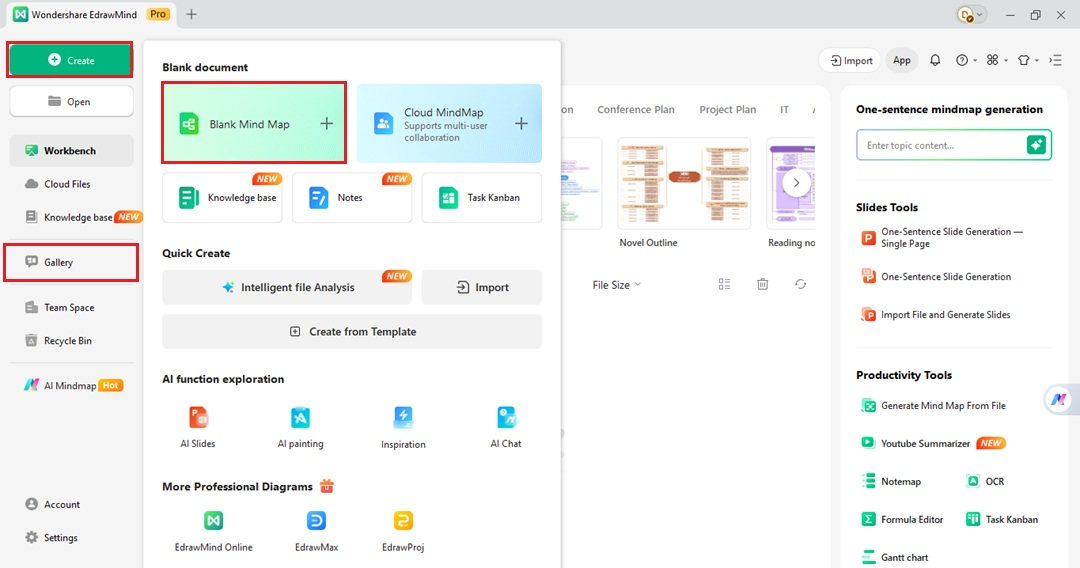Click the Pro badge in title bar

(158, 14)
